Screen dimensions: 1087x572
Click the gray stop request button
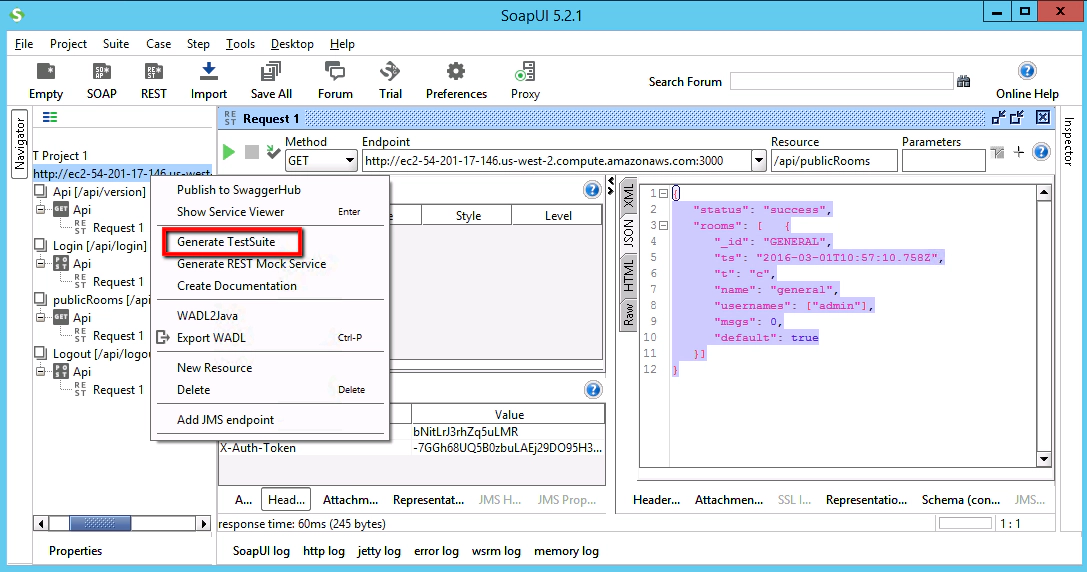coord(252,152)
